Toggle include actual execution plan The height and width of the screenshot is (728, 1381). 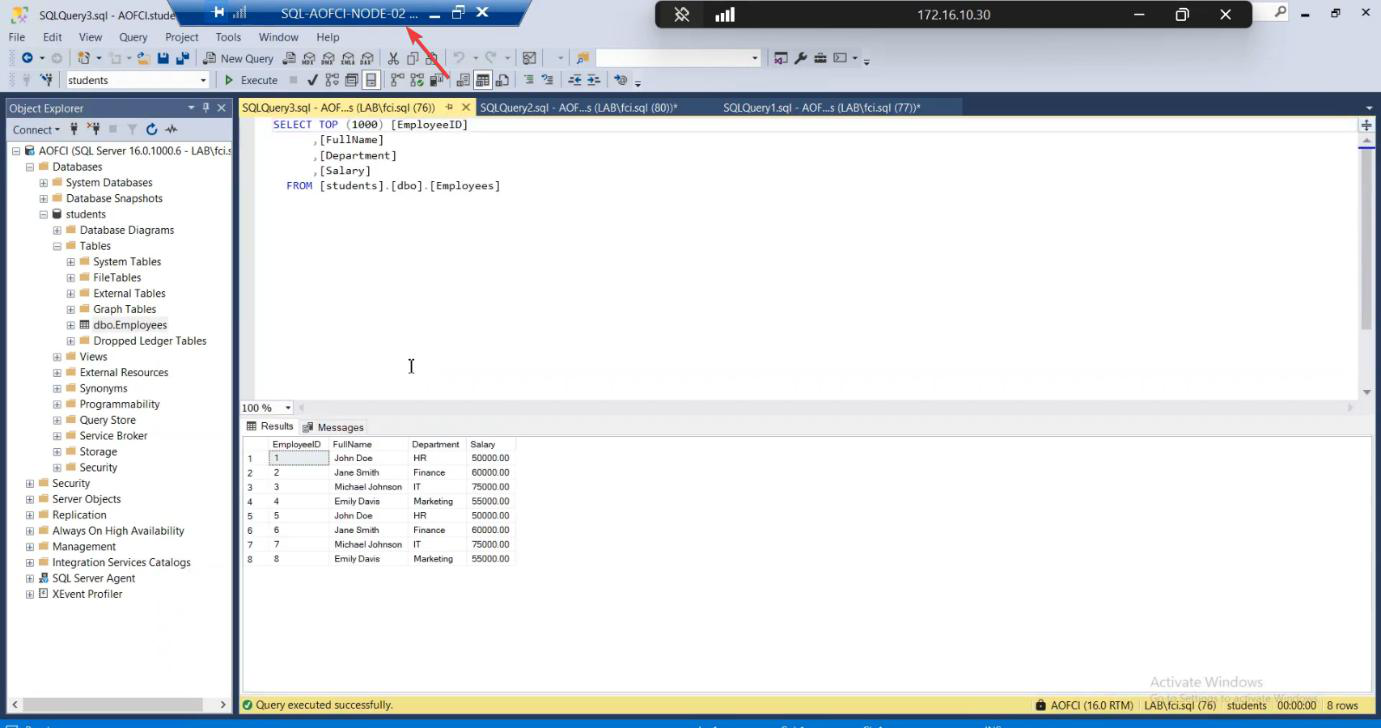398,80
